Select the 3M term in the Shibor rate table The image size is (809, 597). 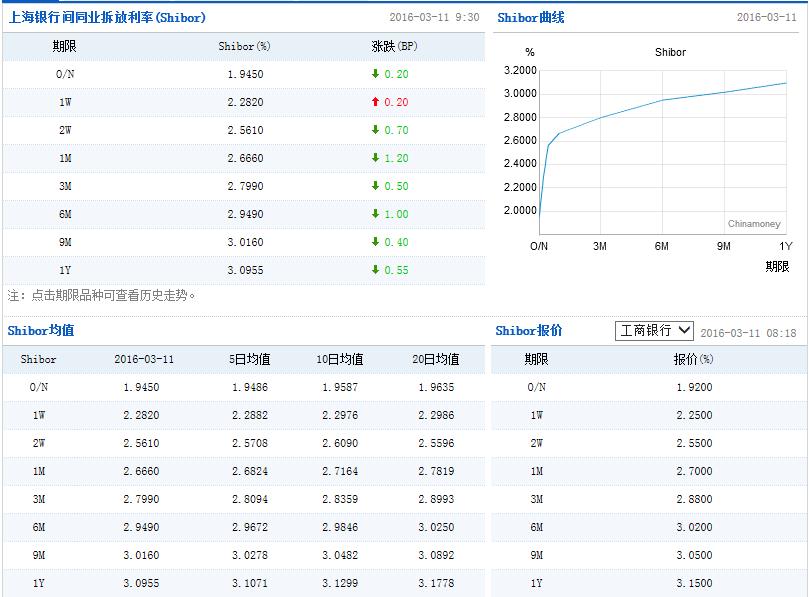tap(62, 186)
